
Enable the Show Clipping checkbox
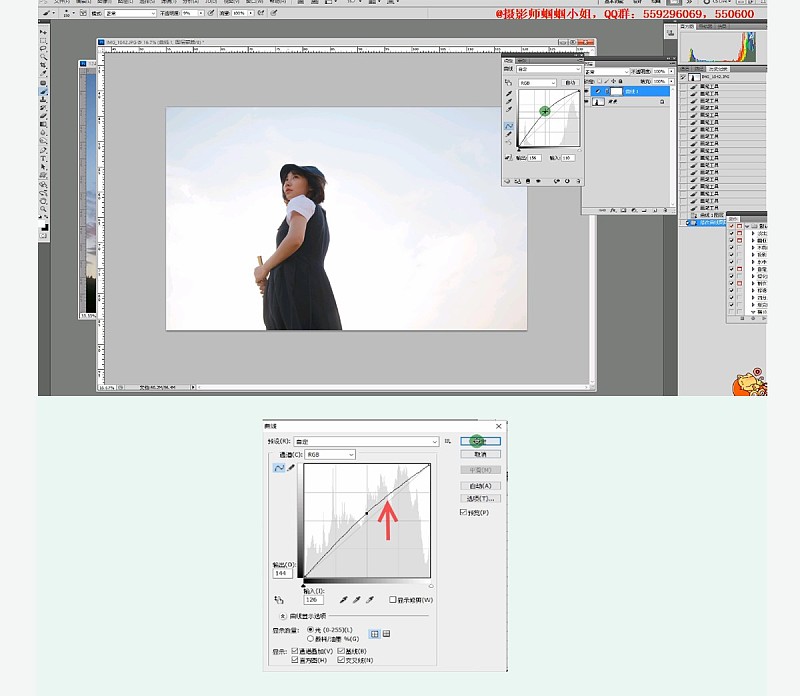click(x=392, y=600)
